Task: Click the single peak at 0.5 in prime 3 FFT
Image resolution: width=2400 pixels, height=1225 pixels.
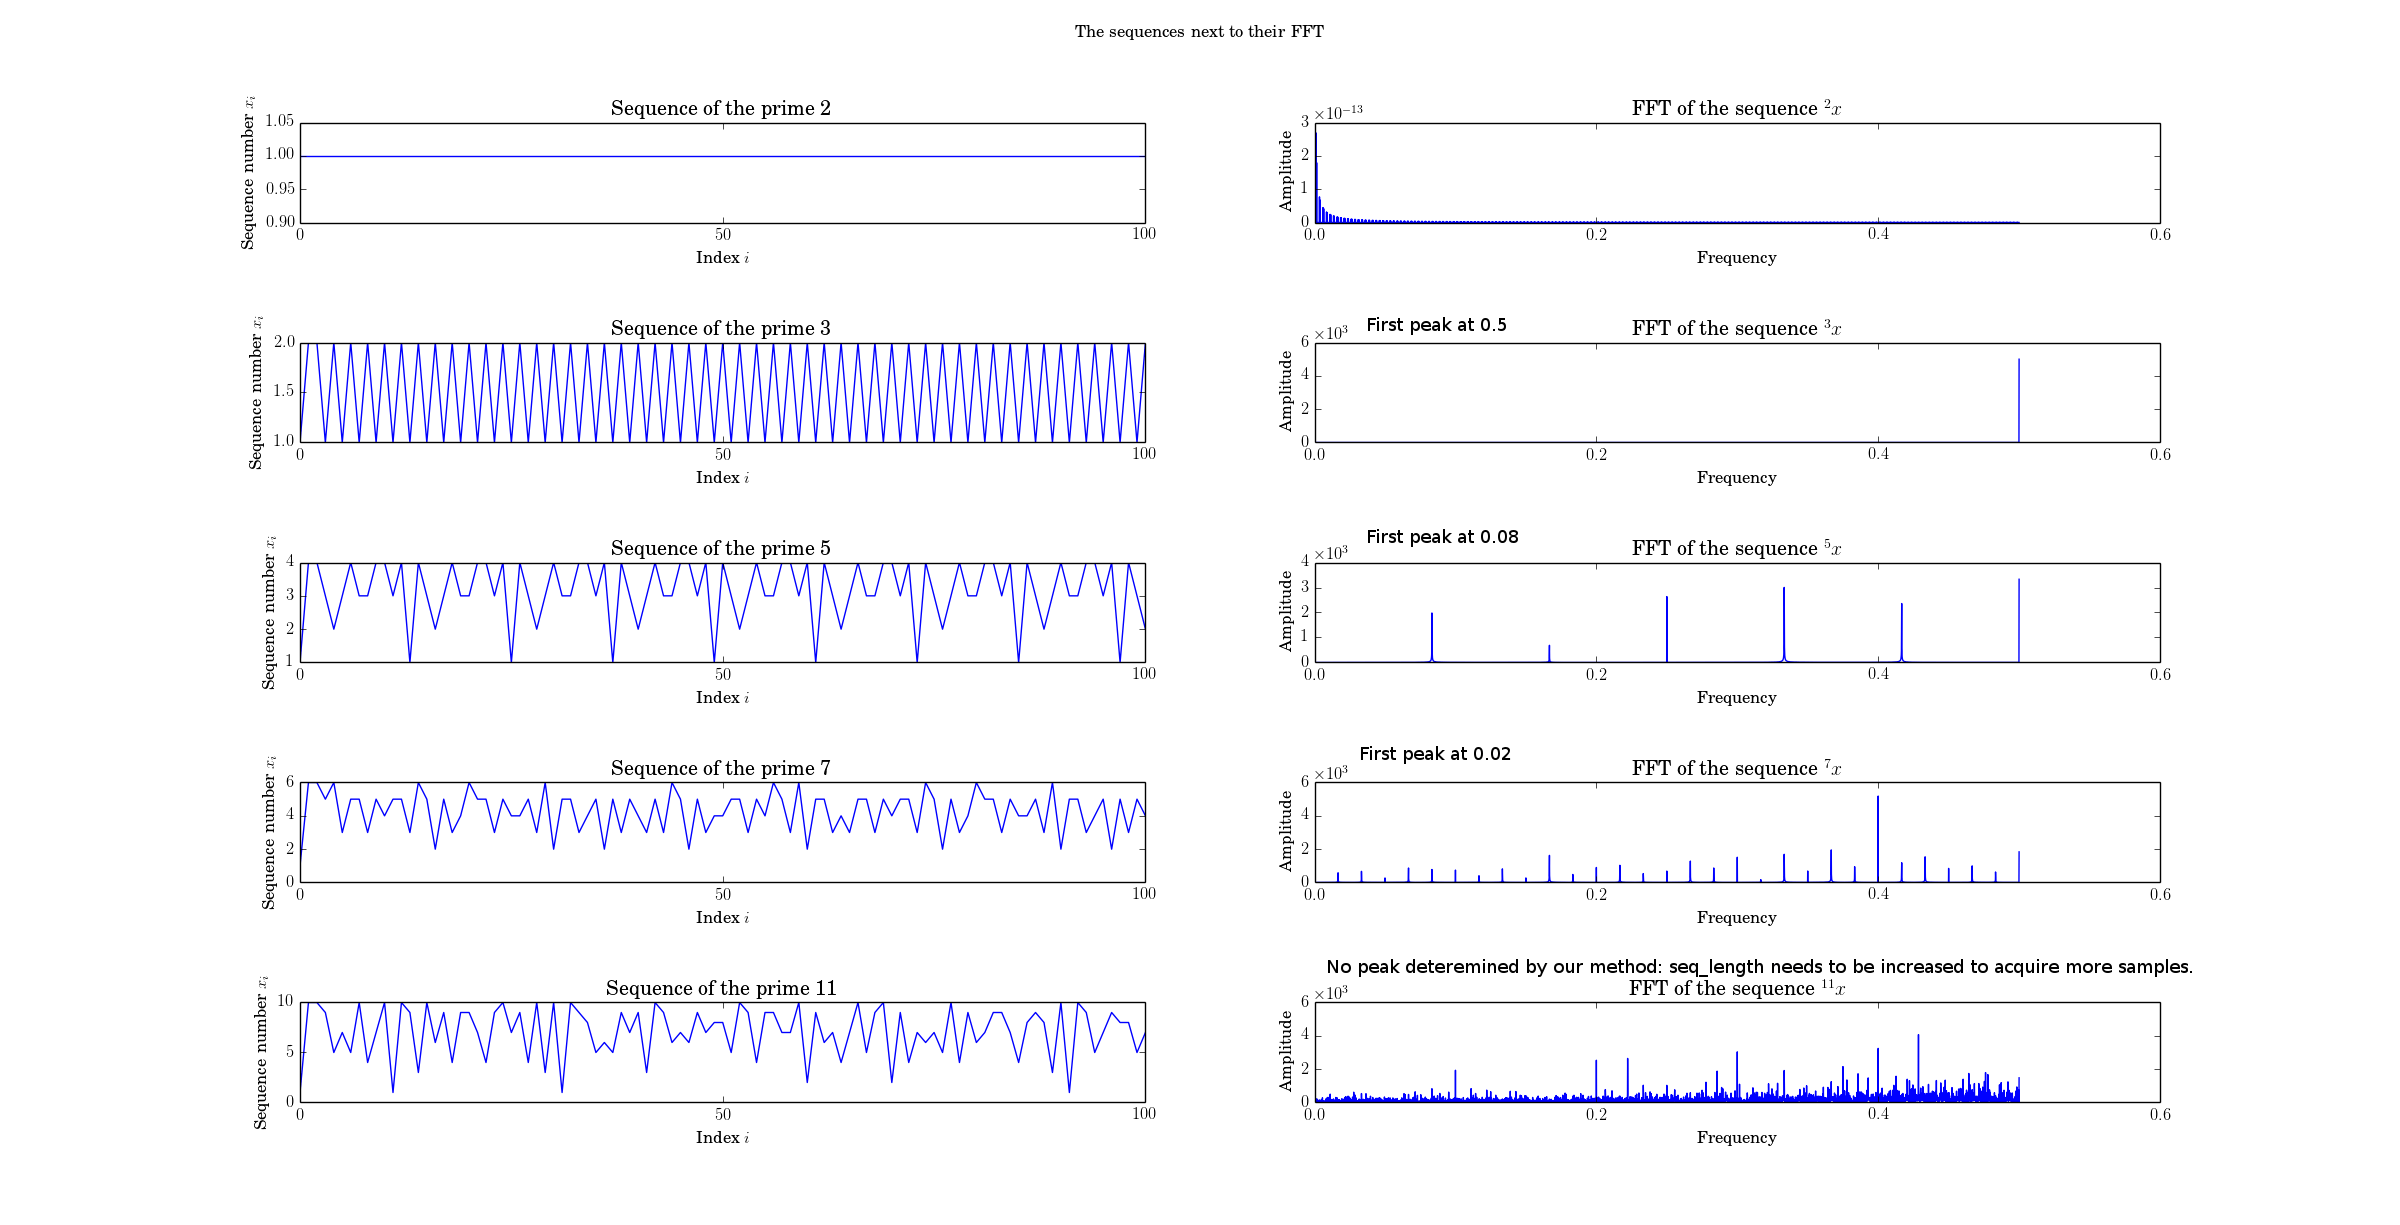Action: [x=2019, y=400]
